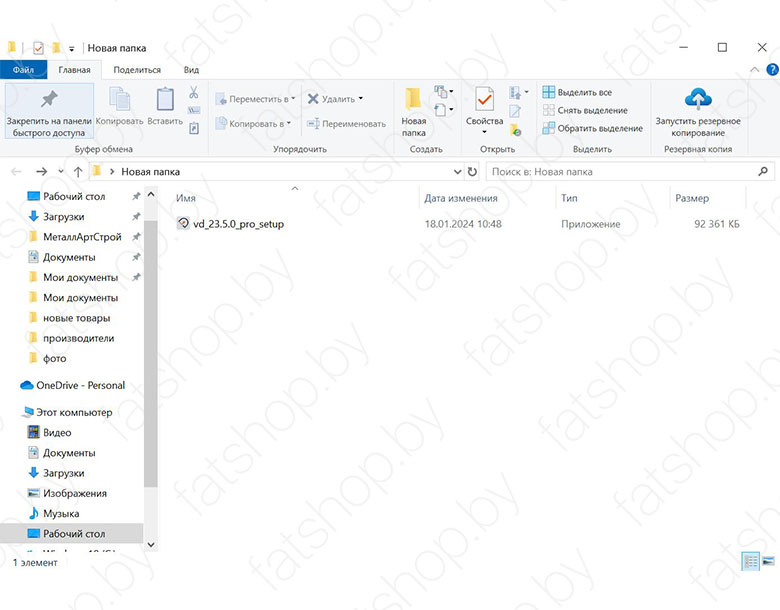The width and height of the screenshot is (780, 610).
Task: Open the address bar history dropdown
Action: pyautogui.click(x=457, y=172)
